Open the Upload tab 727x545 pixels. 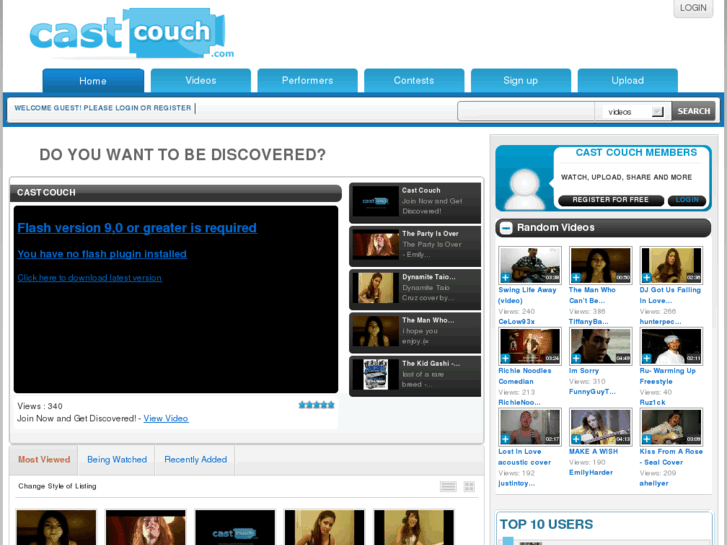pos(627,80)
